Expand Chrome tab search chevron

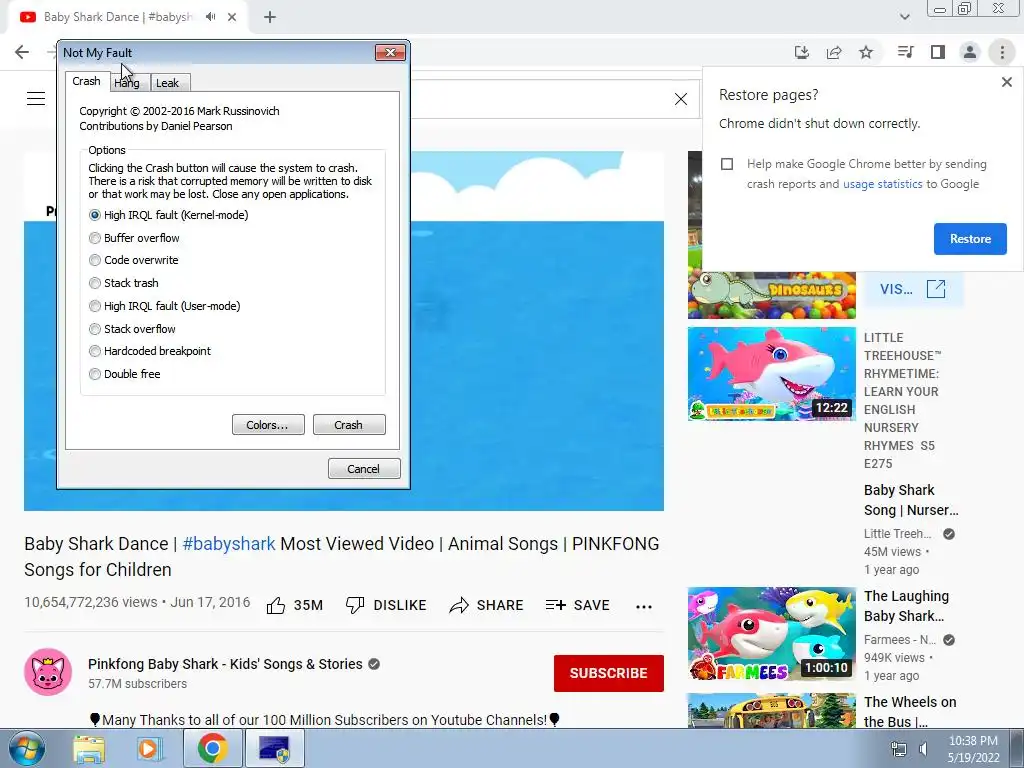(x=904, y=17)
